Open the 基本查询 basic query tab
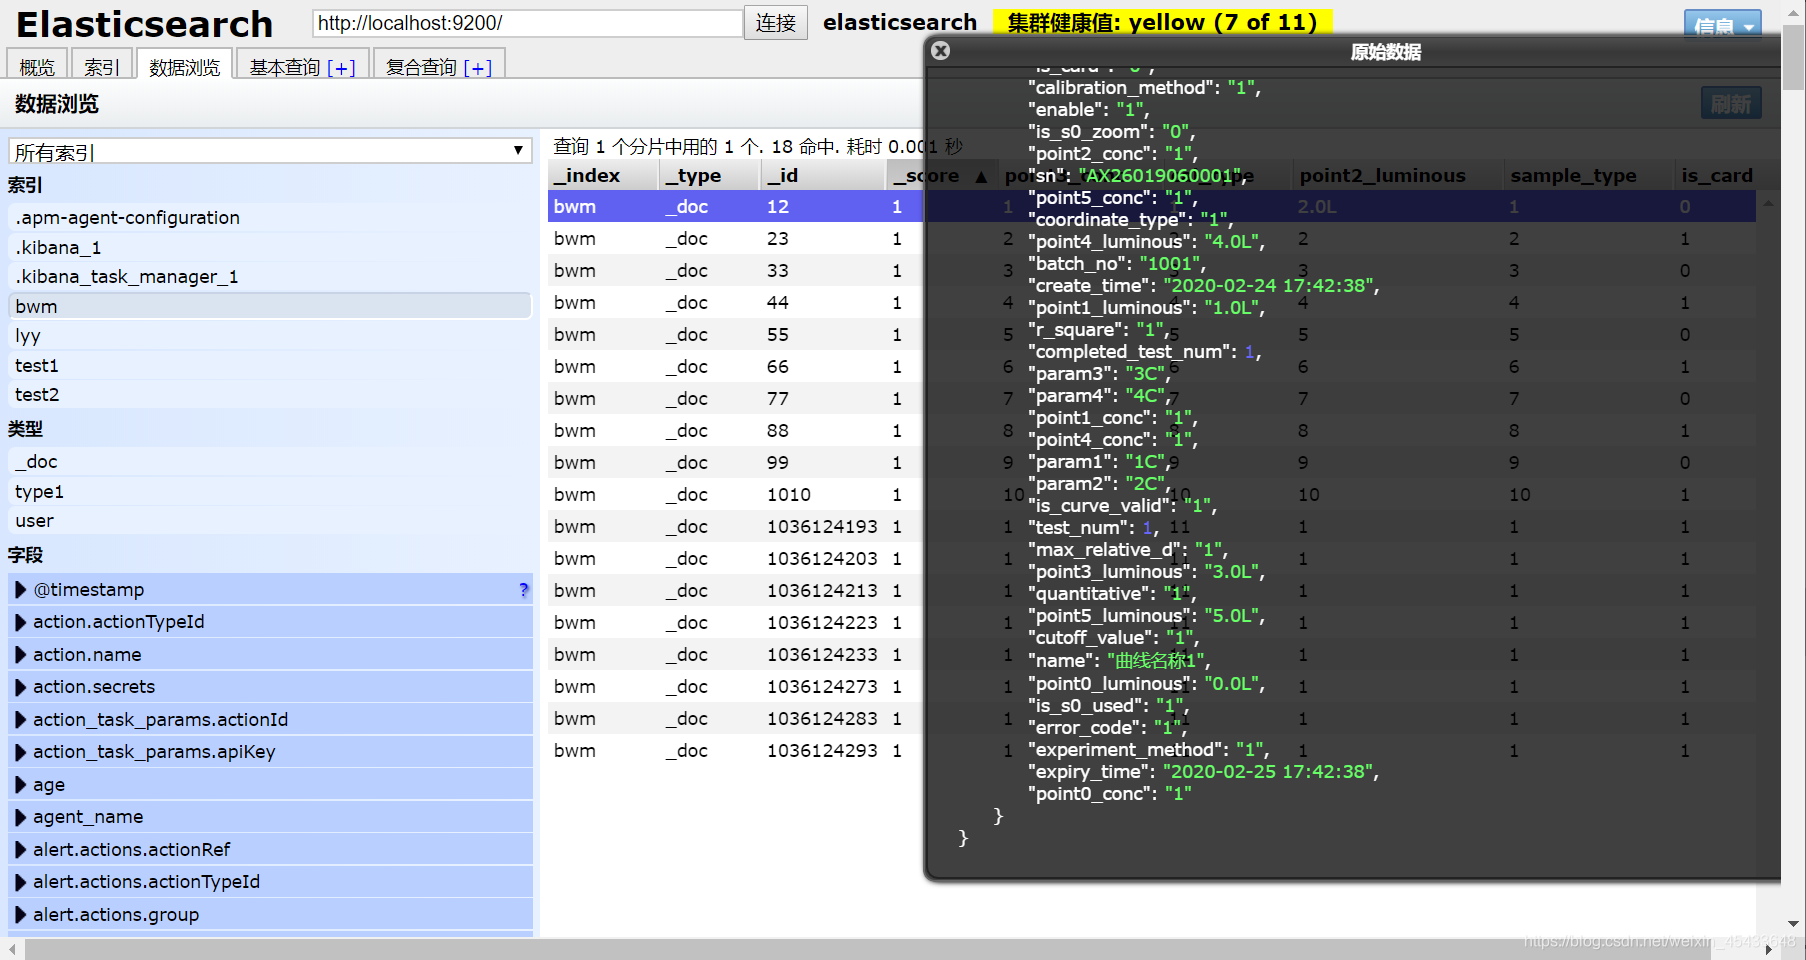 tap(303, 66)
